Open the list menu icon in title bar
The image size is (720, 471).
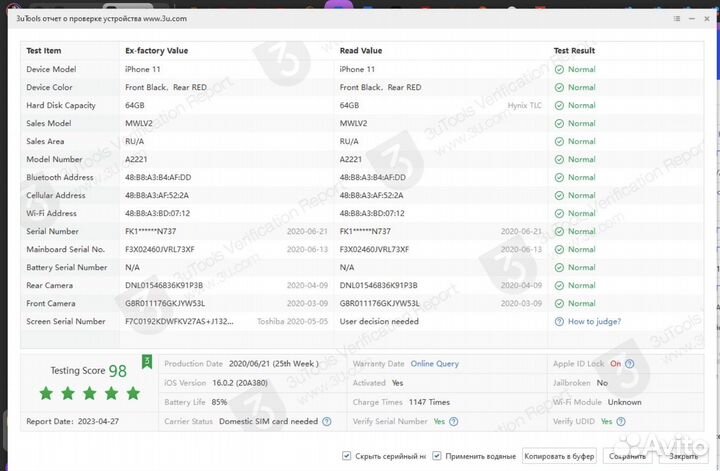point(677,19)
